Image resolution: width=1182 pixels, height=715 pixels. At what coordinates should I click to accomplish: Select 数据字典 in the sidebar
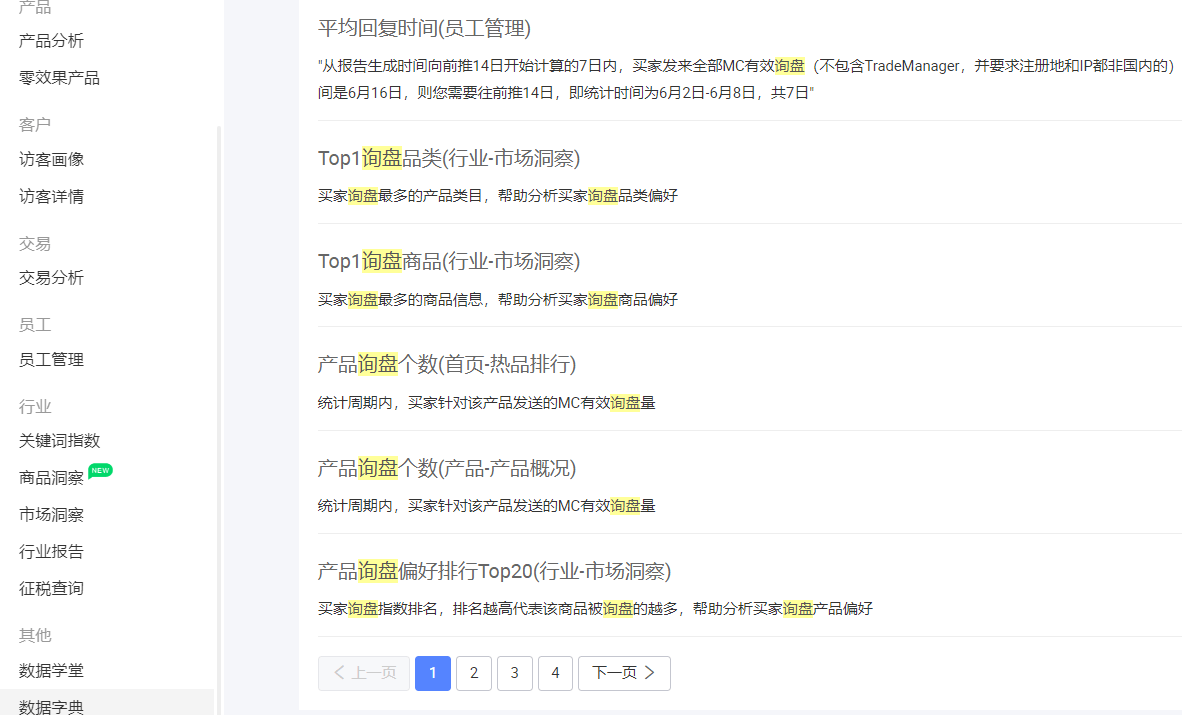pyautogui.click(x=51, y=707)
